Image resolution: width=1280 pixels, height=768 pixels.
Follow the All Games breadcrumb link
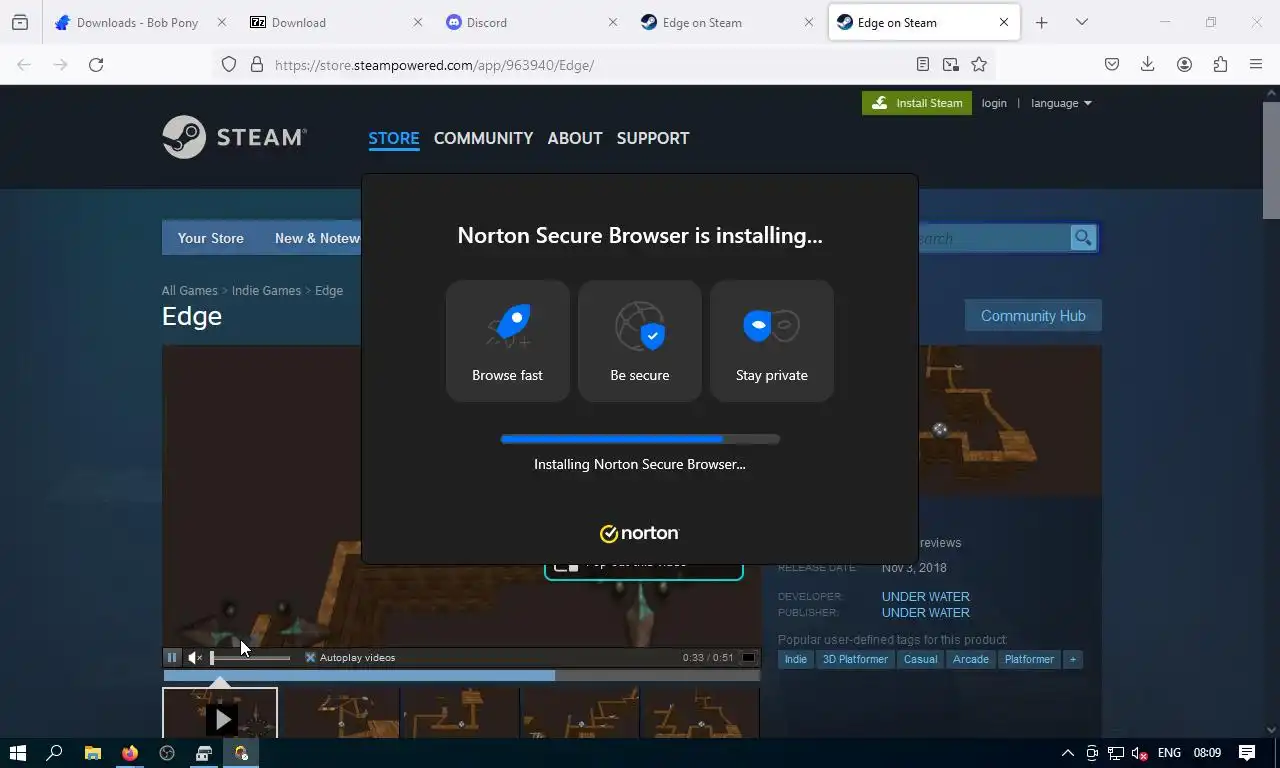pyautogui.click(x=190, y=290)
